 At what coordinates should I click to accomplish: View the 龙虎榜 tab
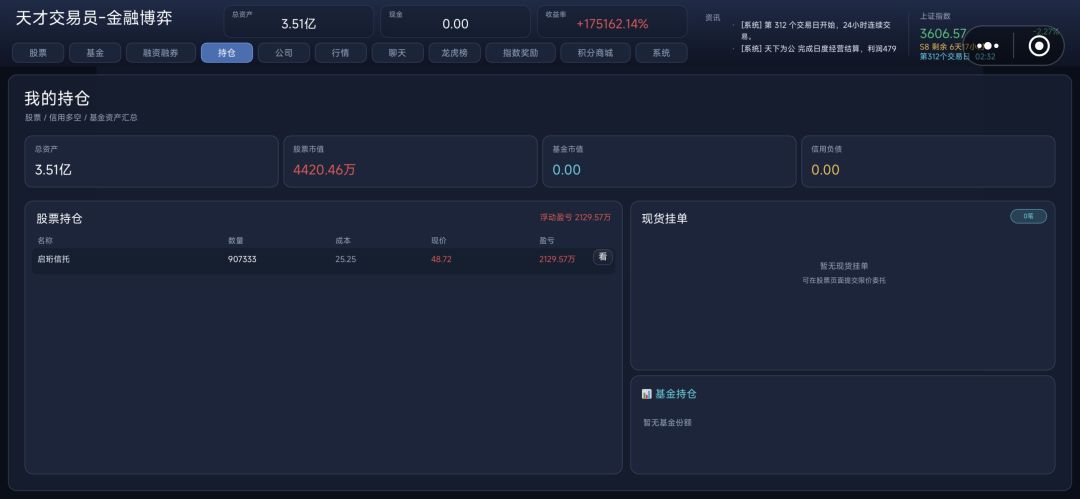click(455, 53)
